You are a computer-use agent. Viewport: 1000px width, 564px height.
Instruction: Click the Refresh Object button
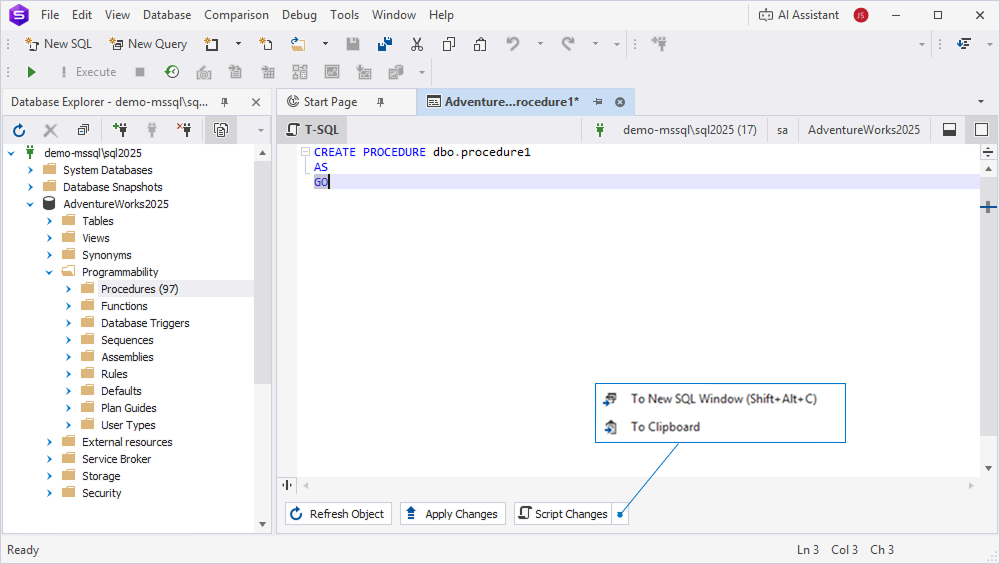pyautogui.click(x=337, y=514)
